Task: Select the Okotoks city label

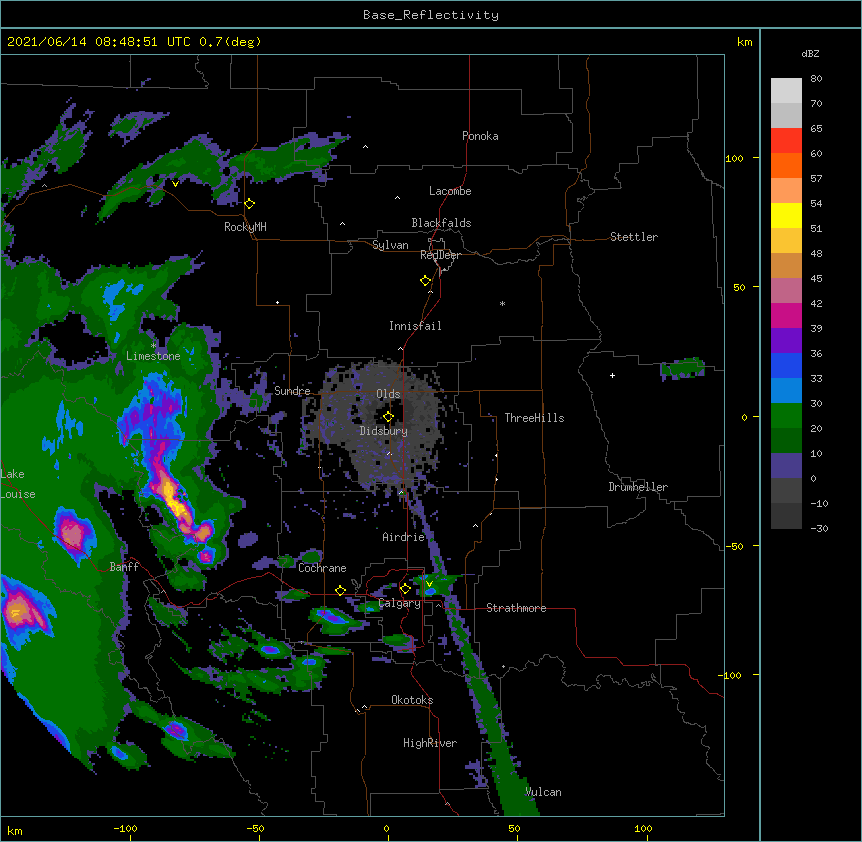Action: click(412, 700)
